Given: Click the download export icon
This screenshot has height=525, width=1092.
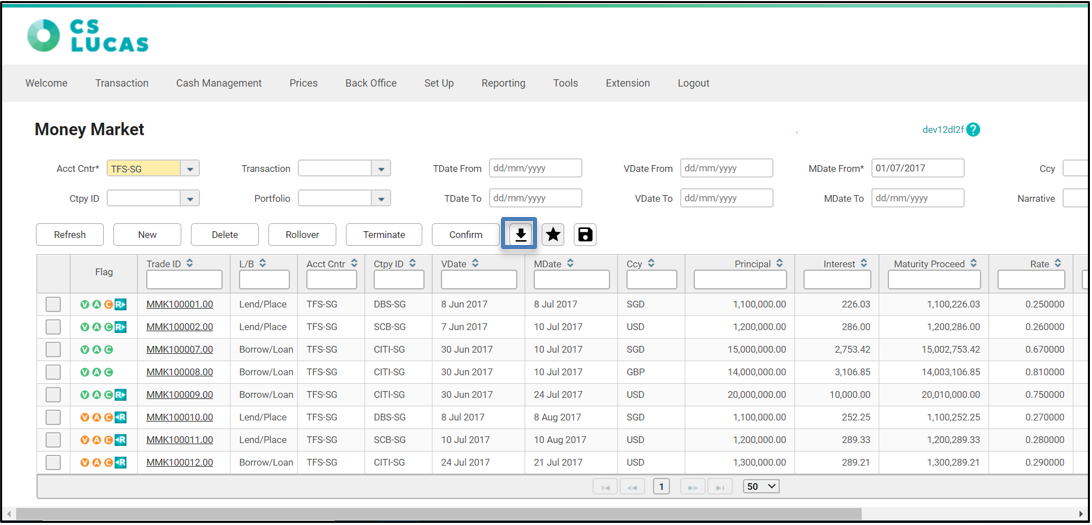Looking at the screenshot, I should click(520, 235).
